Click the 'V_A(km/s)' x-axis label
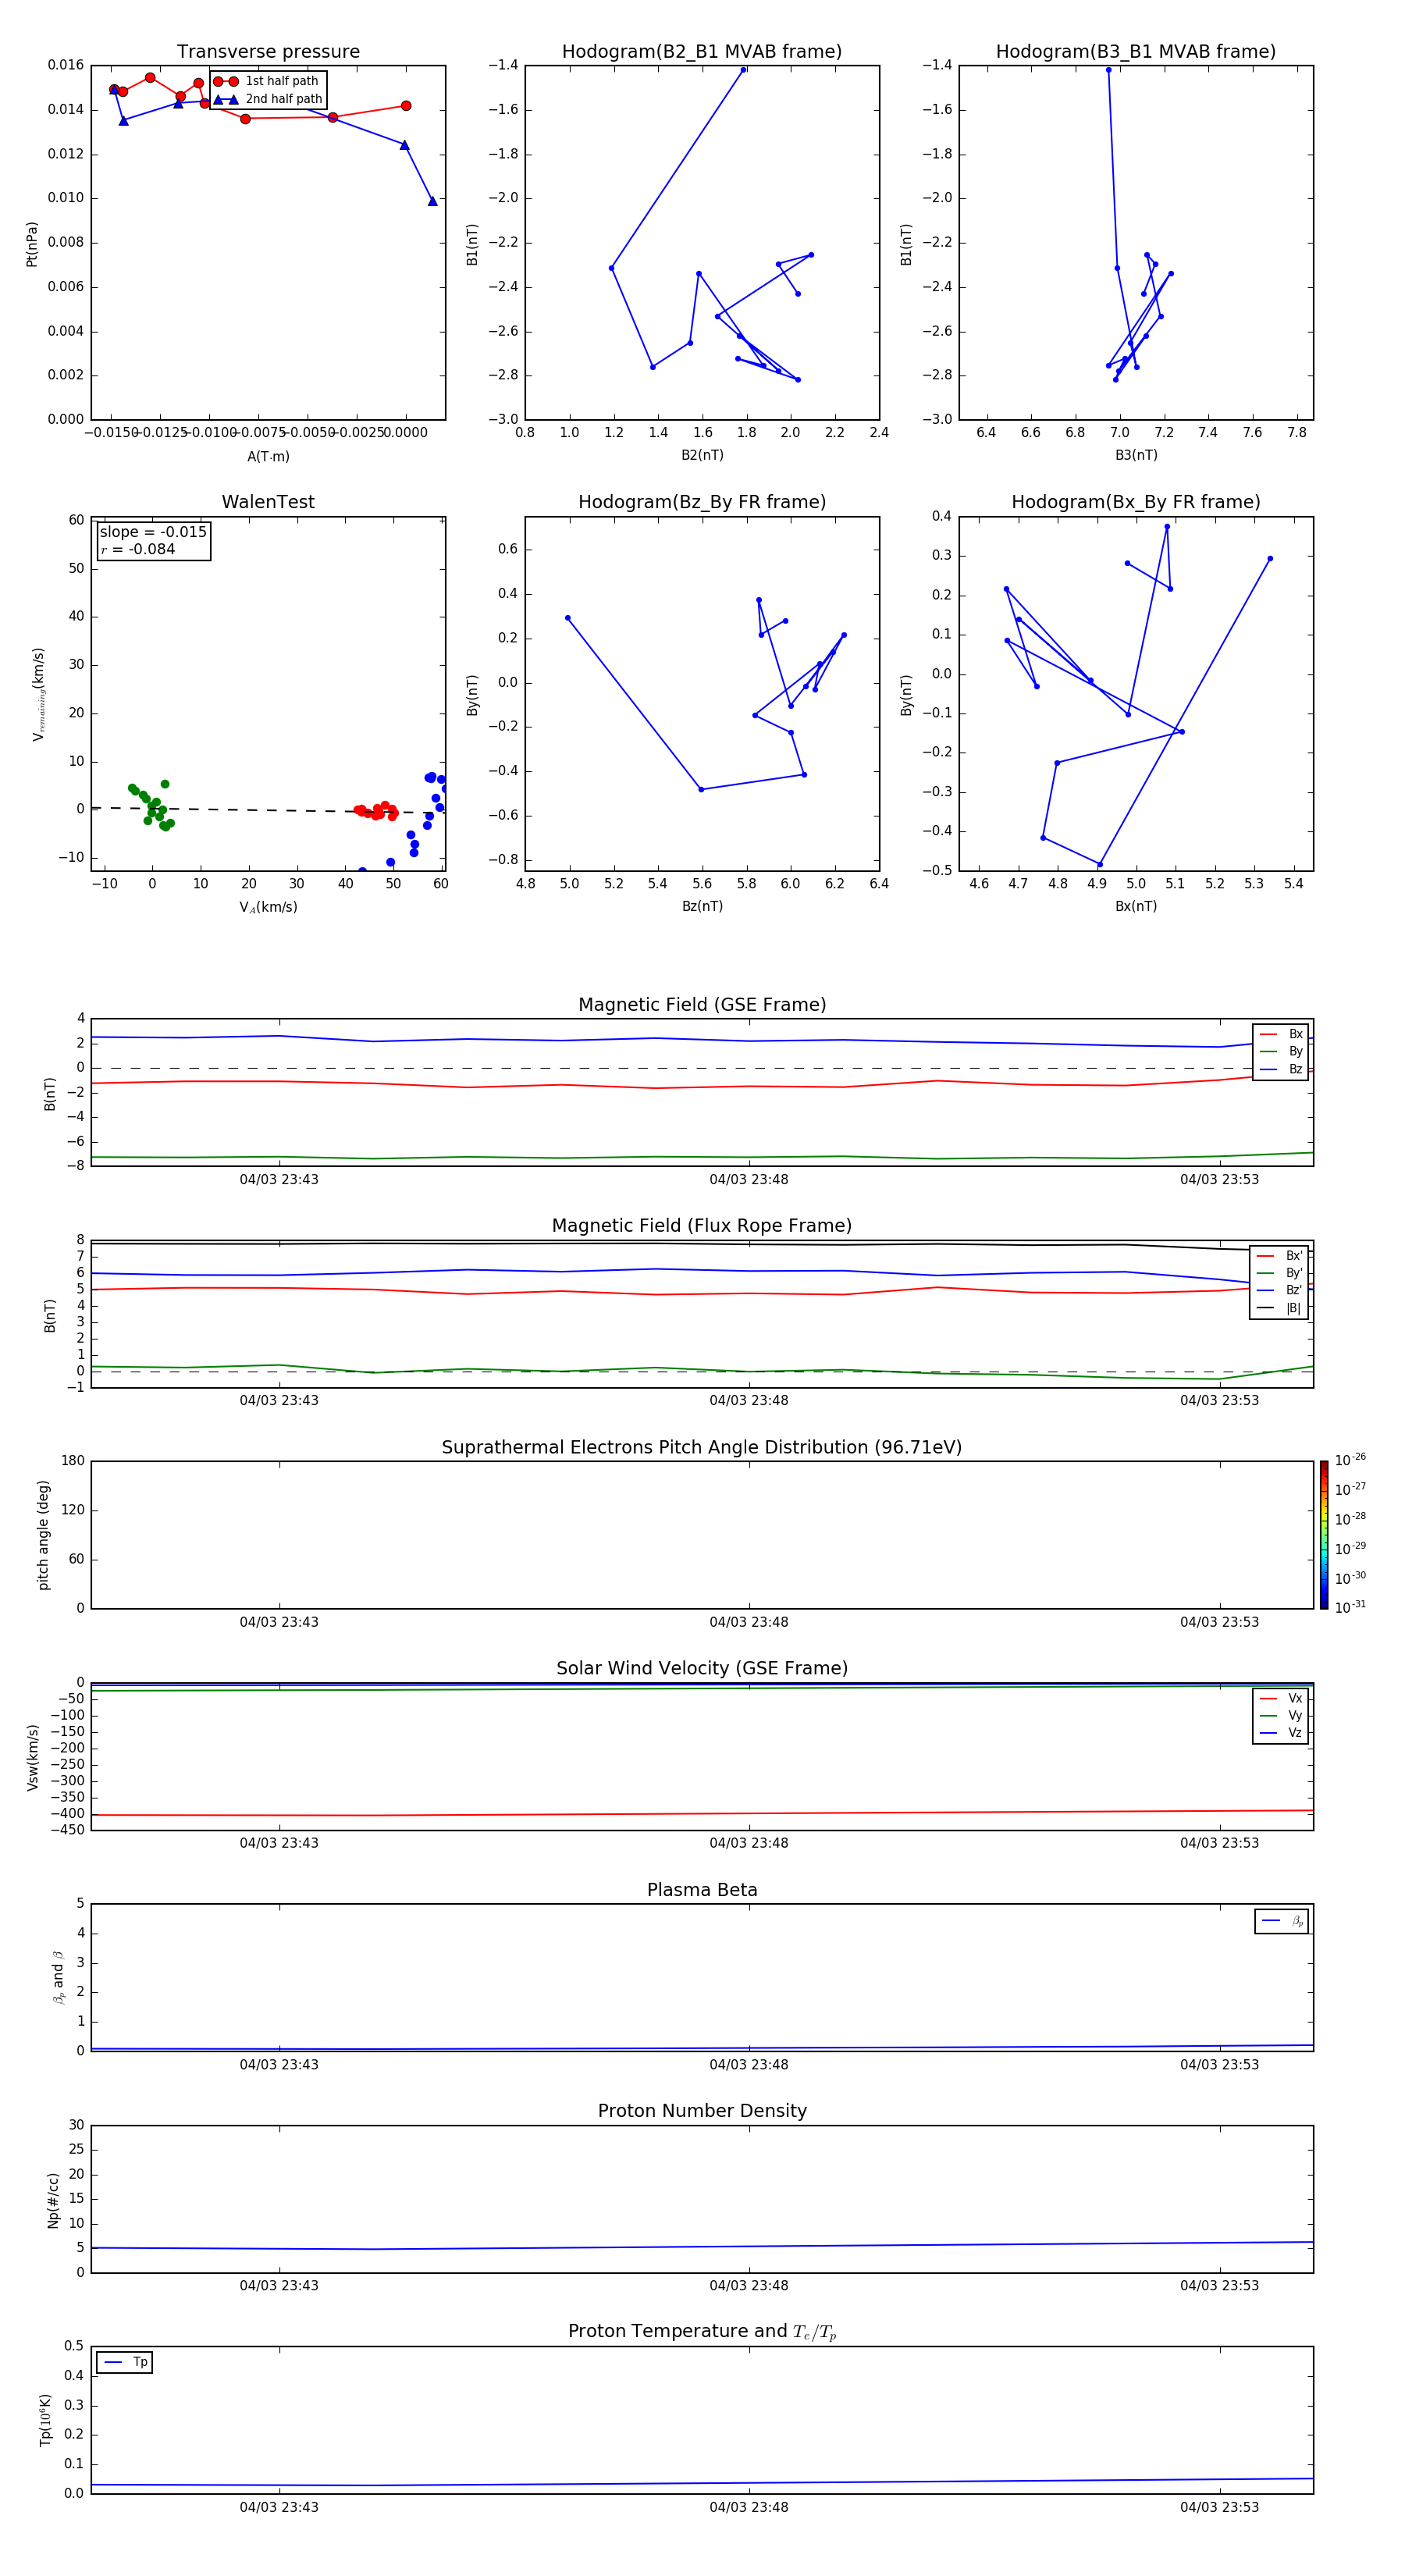This screenshot has width=1405, height=2576. click(268, 908)
